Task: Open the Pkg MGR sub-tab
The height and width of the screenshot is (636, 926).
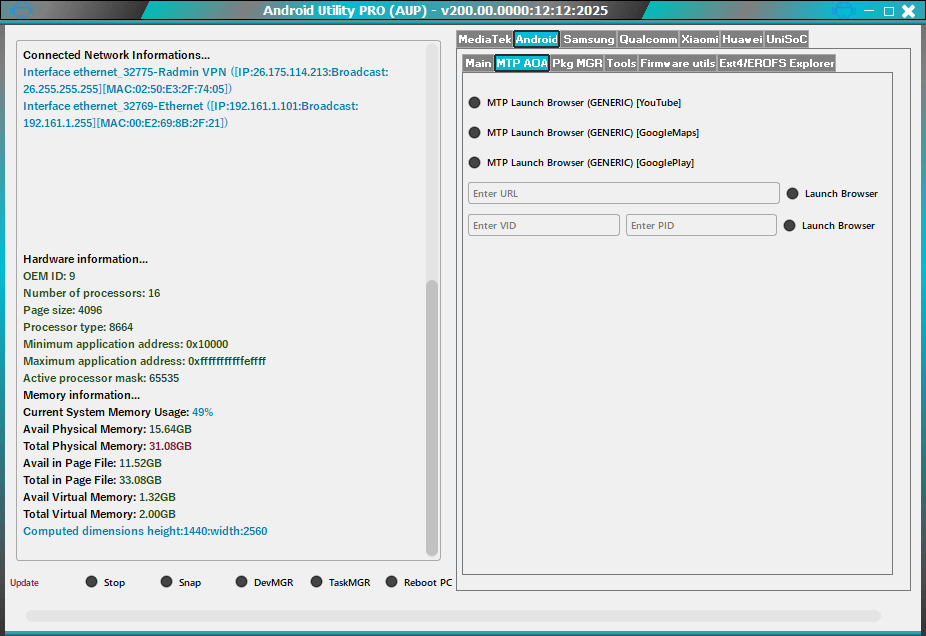Action: (577, 63)
